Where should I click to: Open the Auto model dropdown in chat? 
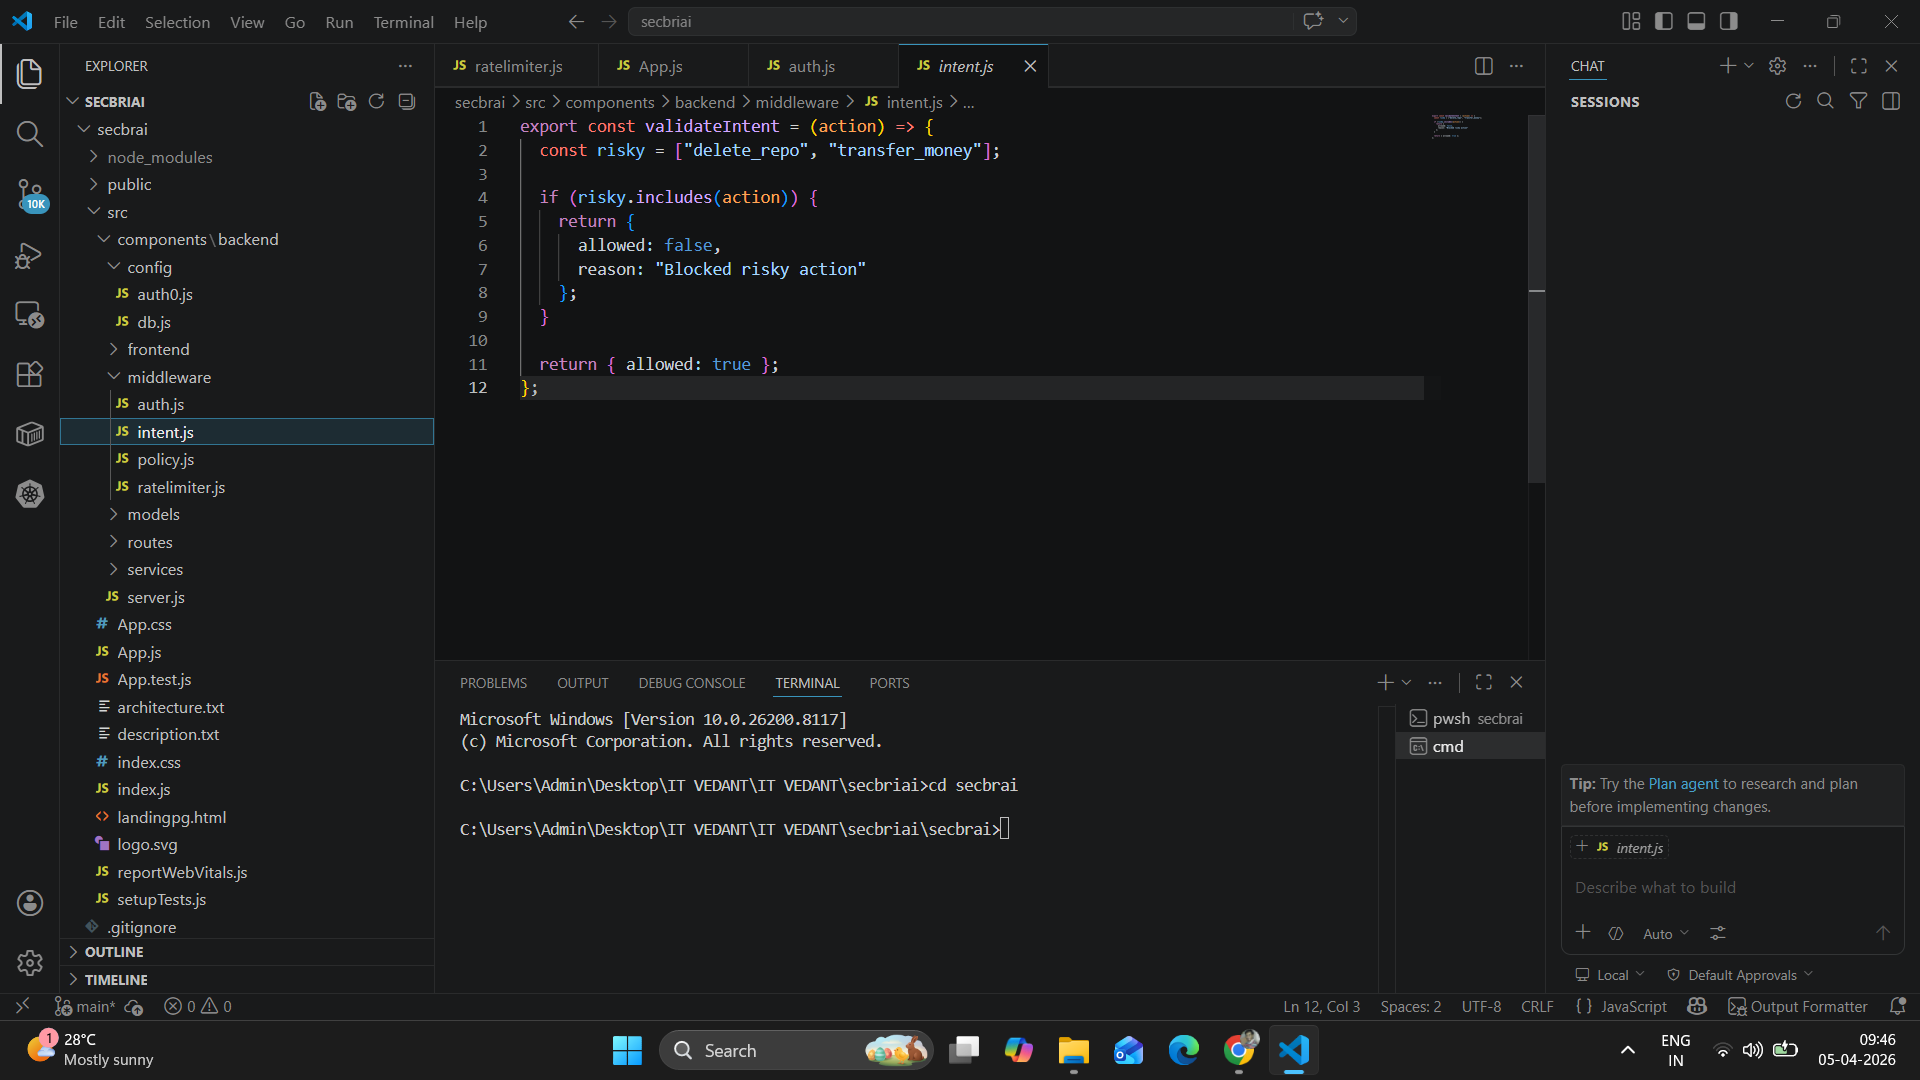pos(1665,933)
